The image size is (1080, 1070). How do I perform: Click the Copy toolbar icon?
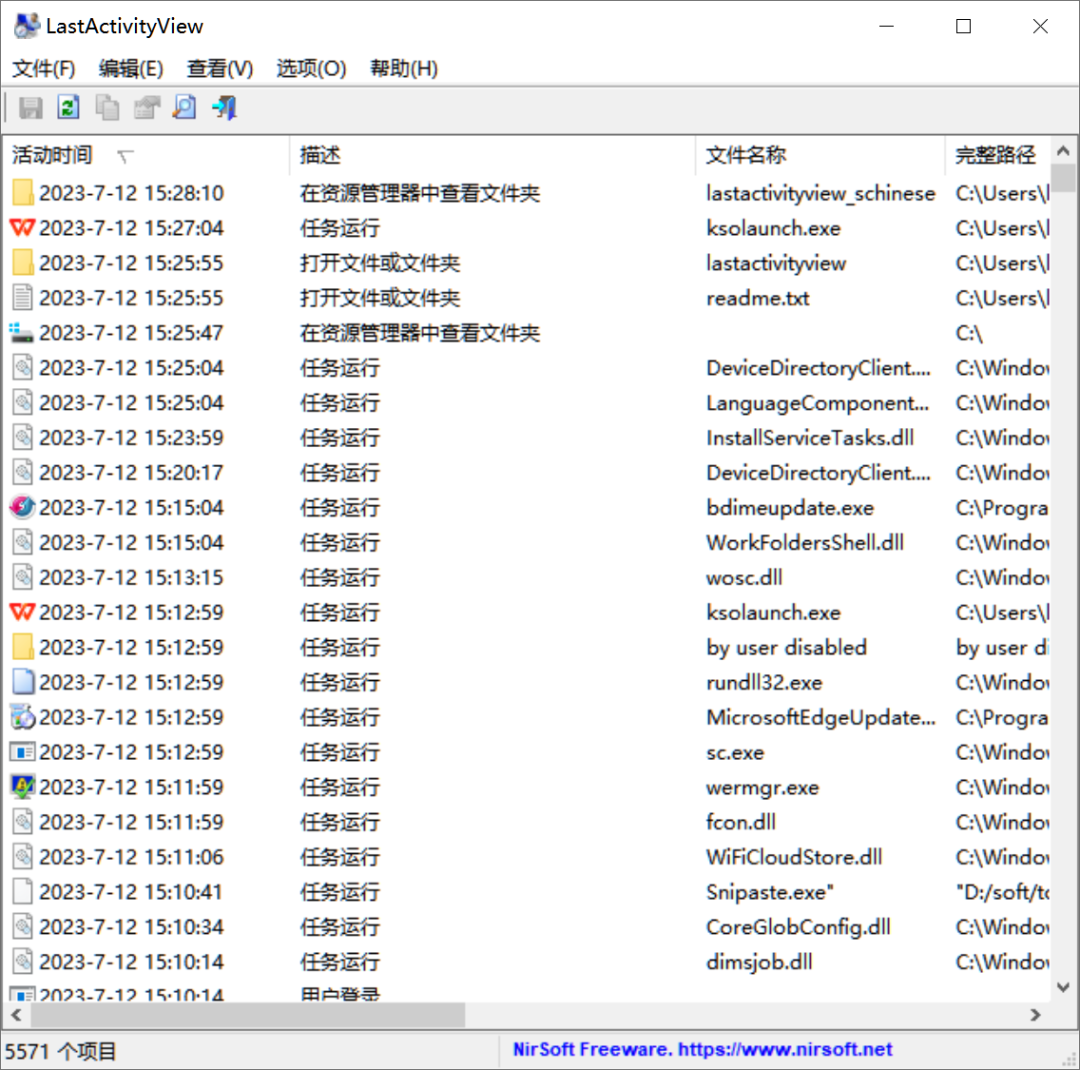(107, 107)
